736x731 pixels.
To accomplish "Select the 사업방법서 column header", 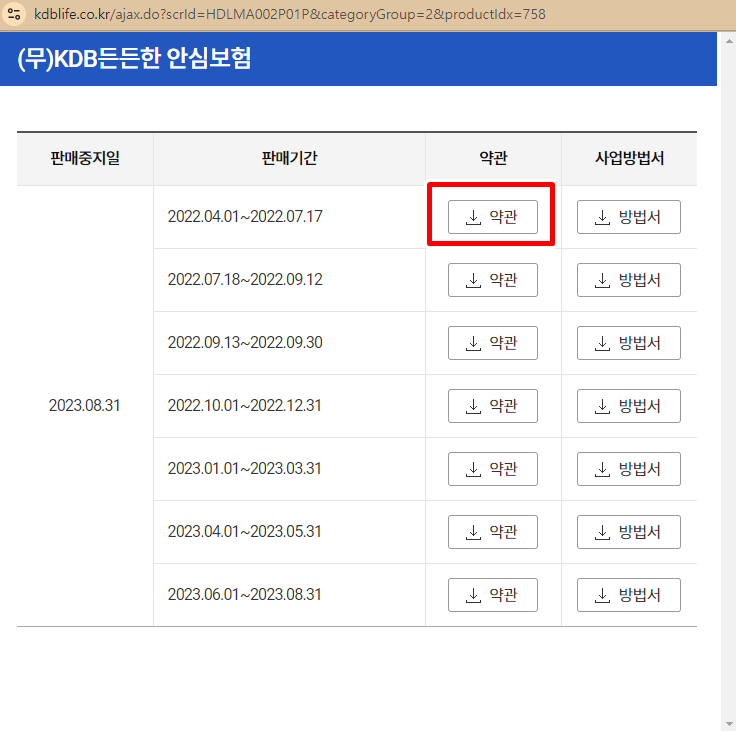I will 629,158.
